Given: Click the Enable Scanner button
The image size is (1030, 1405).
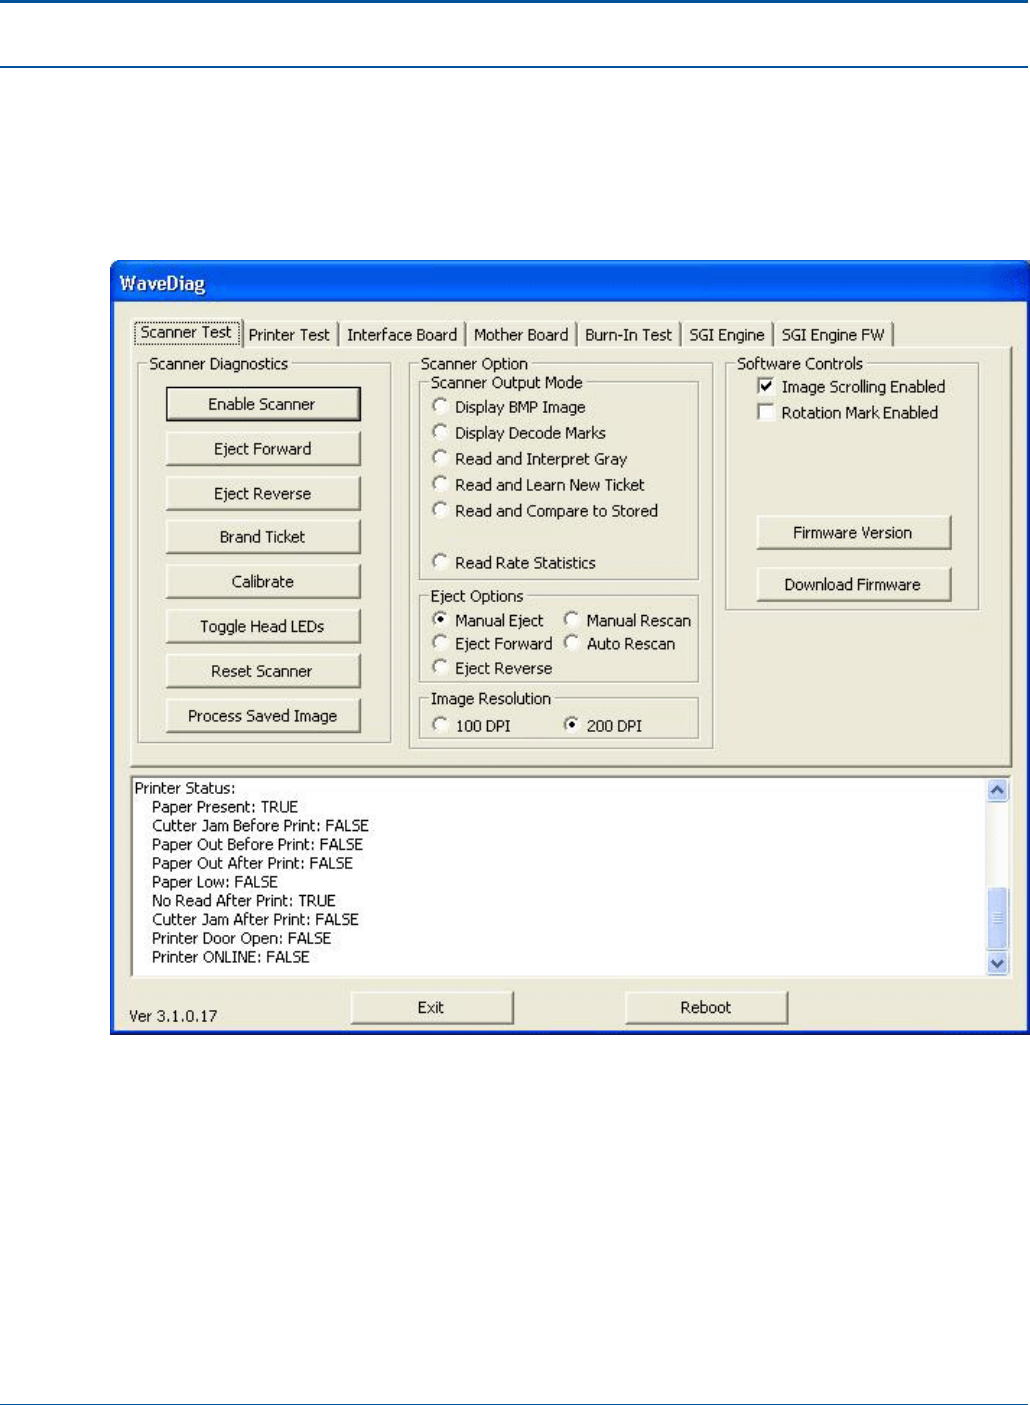Looking at the screenshot, I should [x=262, y=404].
